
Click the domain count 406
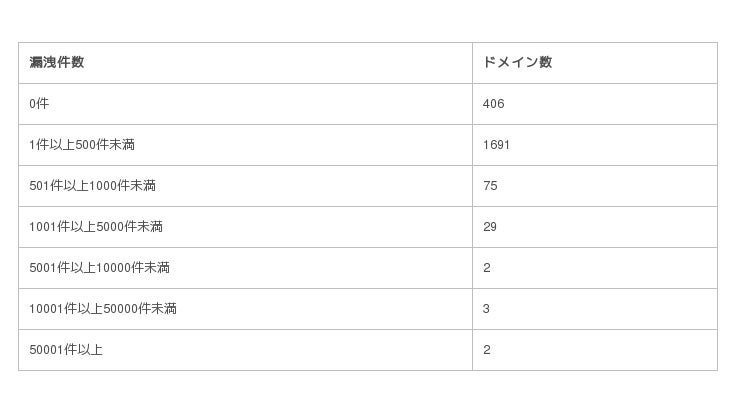(493, 104)
